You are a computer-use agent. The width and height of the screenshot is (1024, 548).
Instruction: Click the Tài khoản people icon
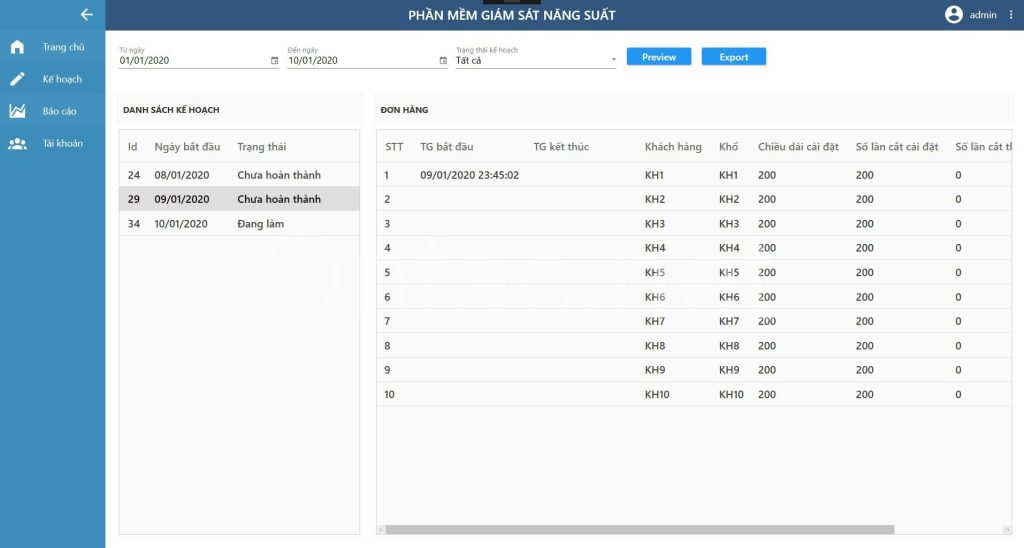[17, 143]
